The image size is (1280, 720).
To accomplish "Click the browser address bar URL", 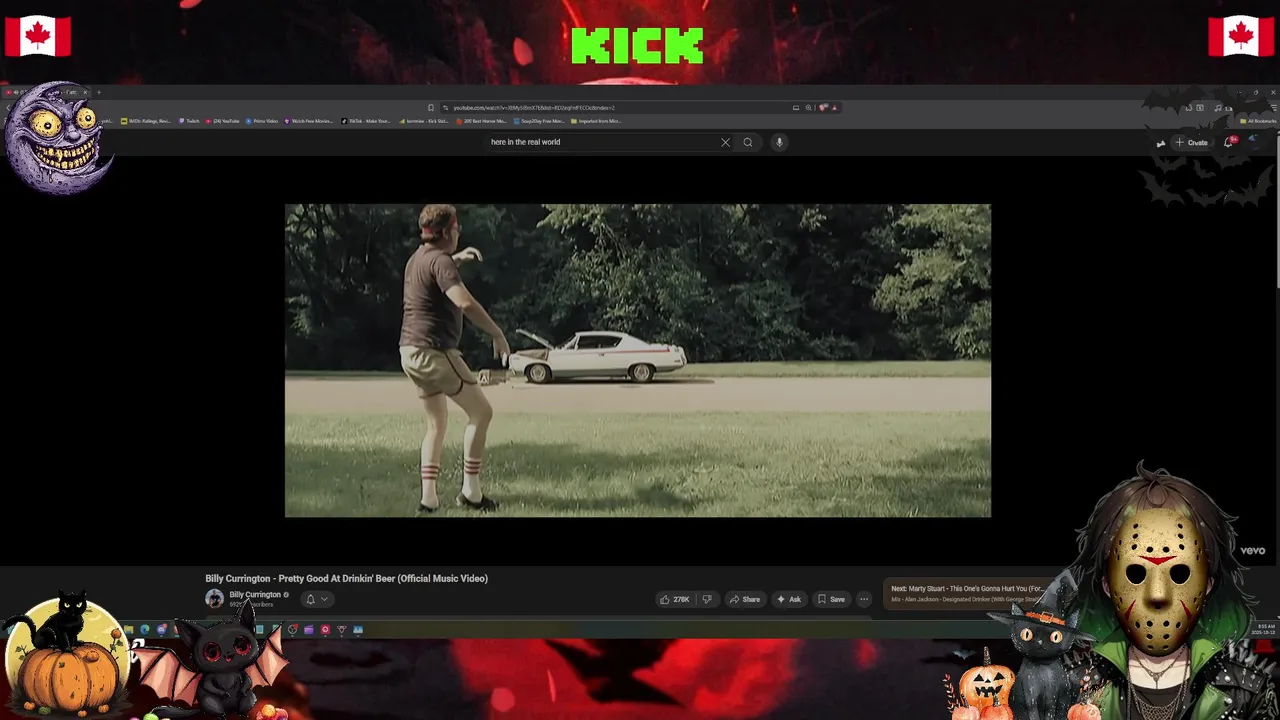I will click(534, 107).
